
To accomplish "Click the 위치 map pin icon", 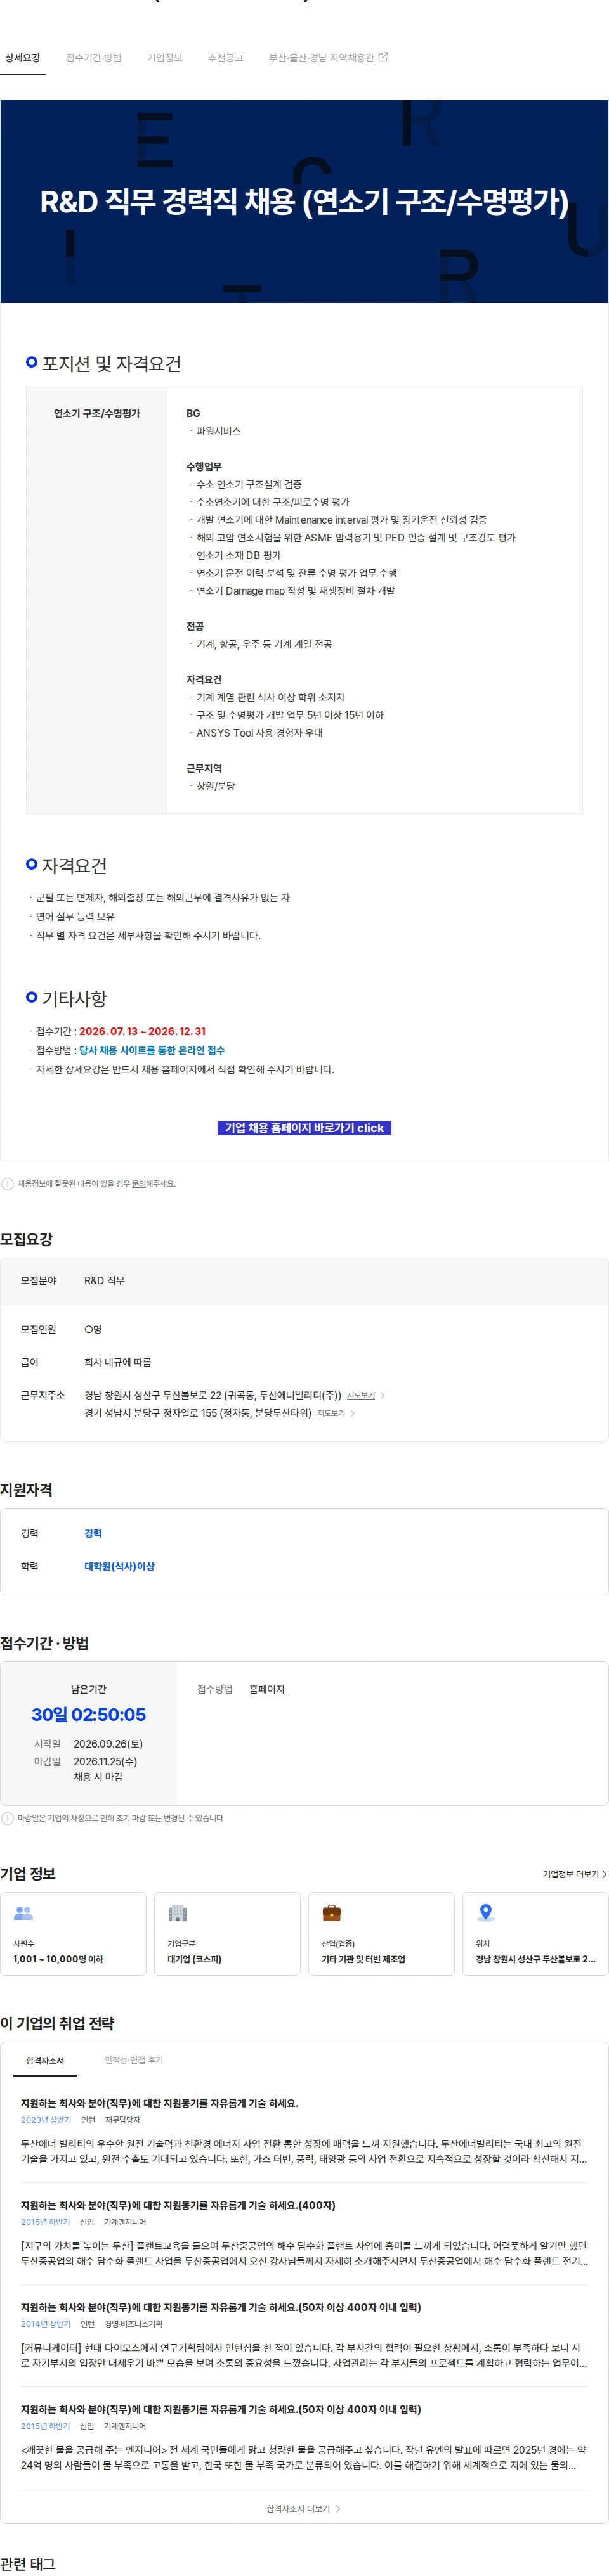I will point(486,1913).
